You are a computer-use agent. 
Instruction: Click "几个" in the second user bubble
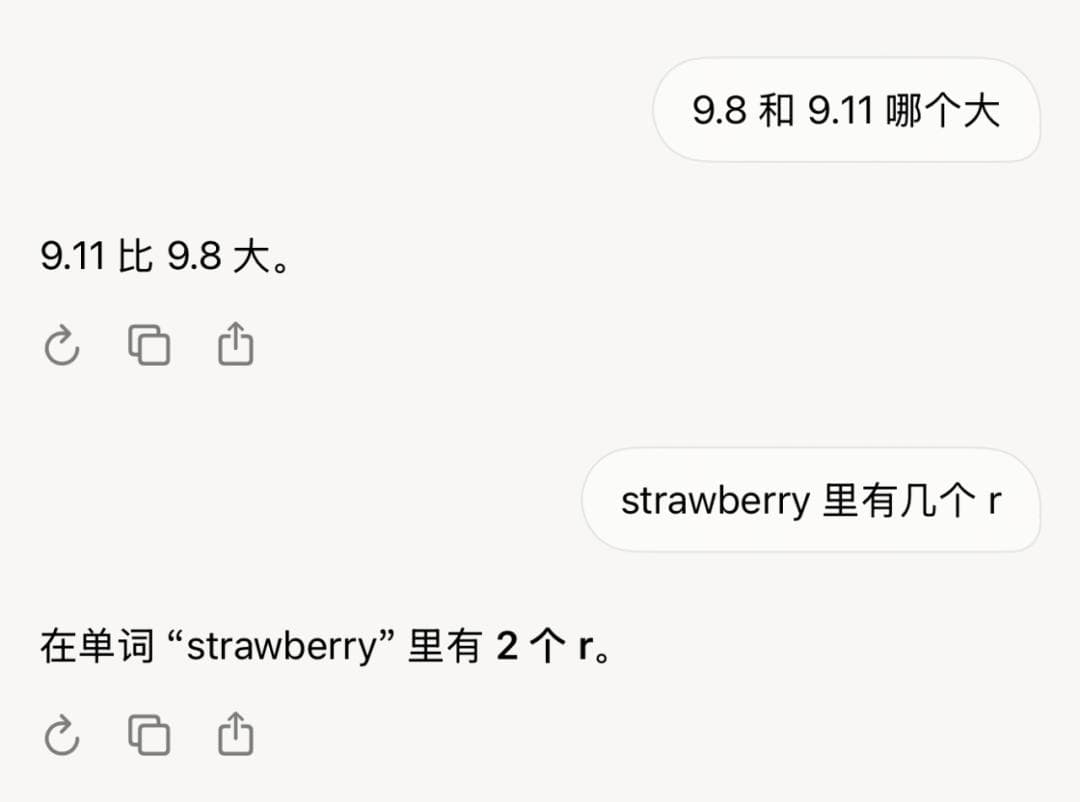936,501
